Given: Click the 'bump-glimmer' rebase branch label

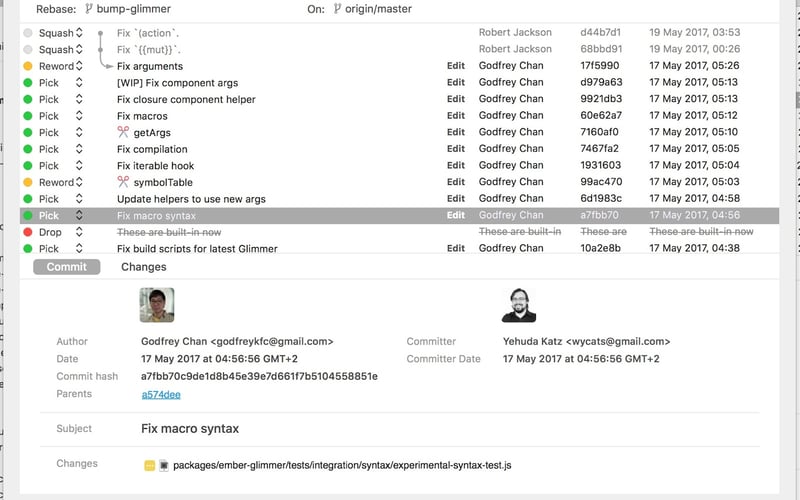Looking at the screenshot, I should (x=134, y=9).
